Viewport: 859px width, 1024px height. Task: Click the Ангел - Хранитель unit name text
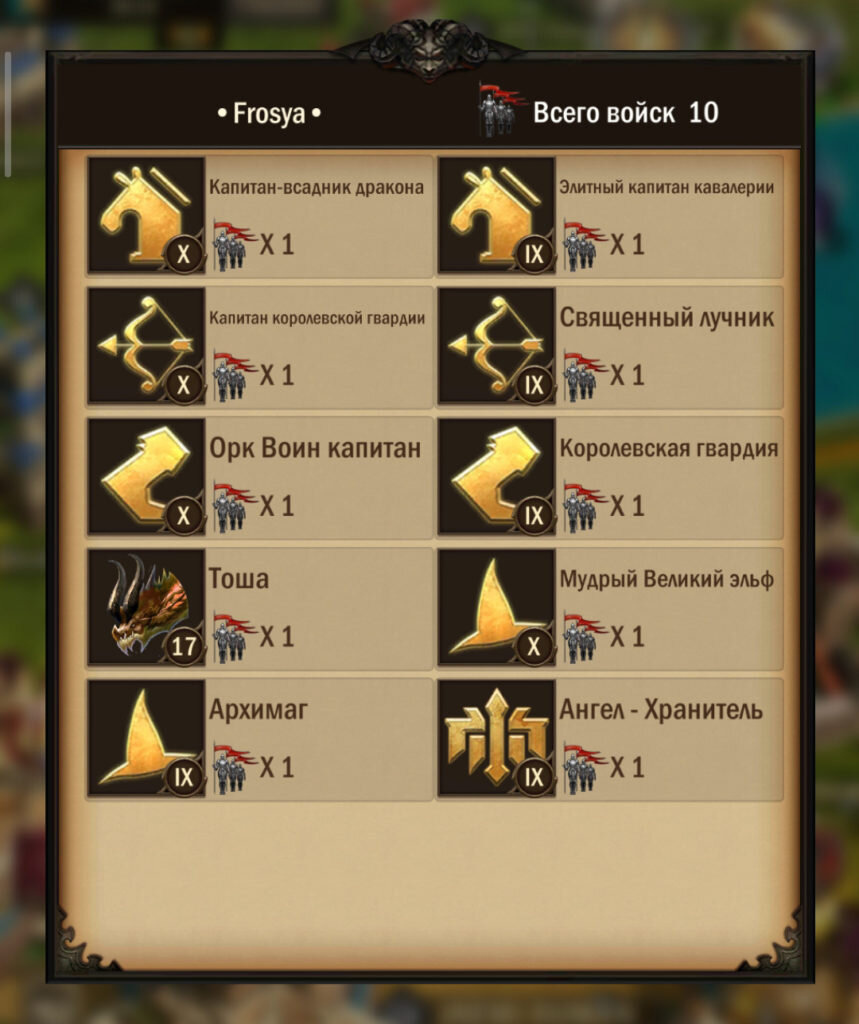[x=661, y=709]
